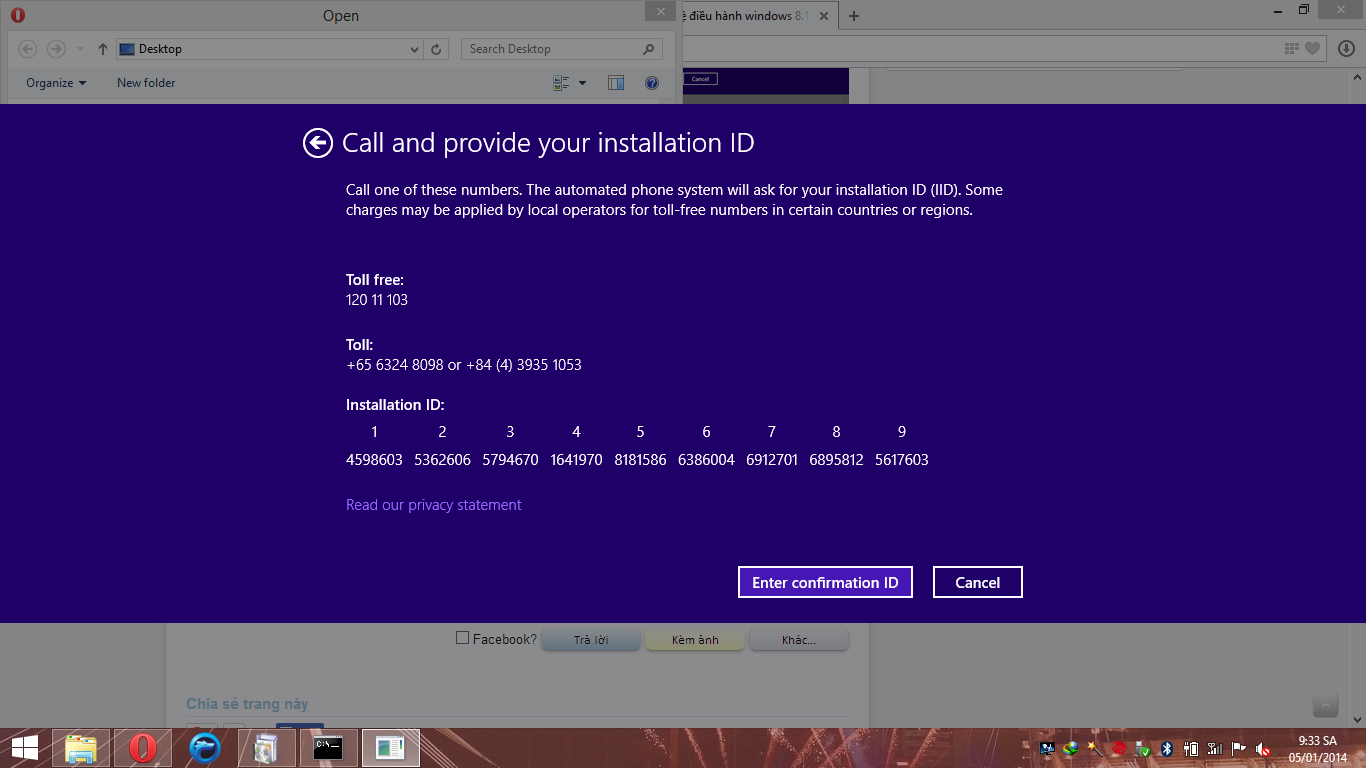Cancel the activation dialog
Viewport: 1366px width, 768px height.
[977, 582]
